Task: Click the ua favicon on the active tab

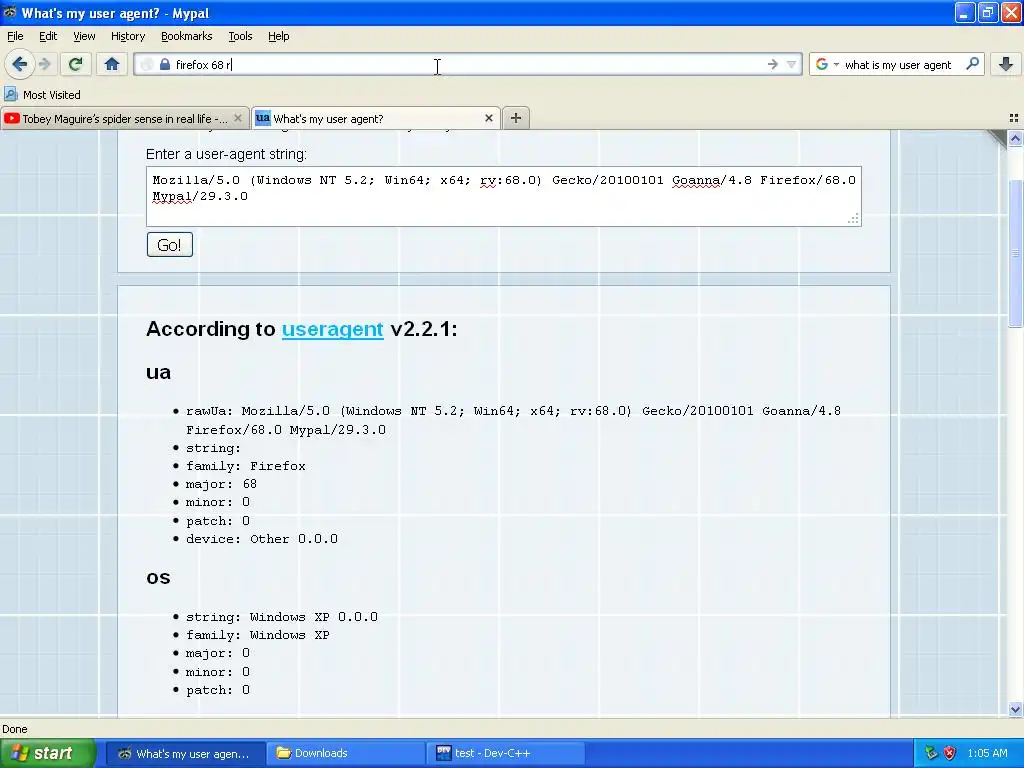Action: pyautogui.click(x=263, y=118)
